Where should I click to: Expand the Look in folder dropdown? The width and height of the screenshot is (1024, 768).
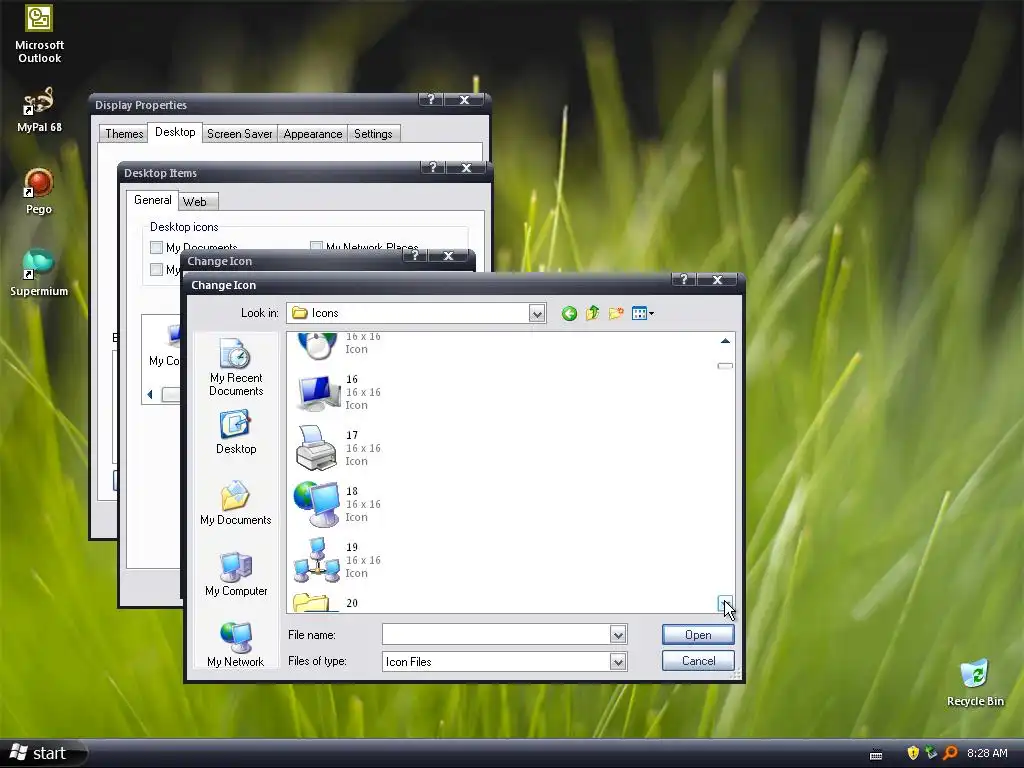coord(537,313)
